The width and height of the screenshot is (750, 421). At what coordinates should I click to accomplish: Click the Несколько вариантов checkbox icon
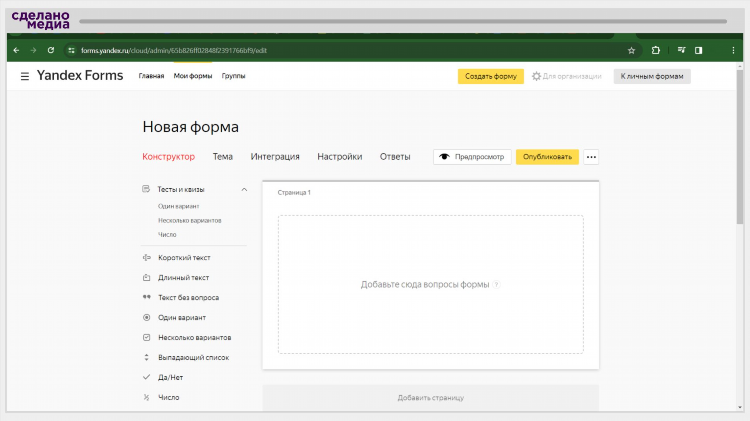(x=146, y=337)
